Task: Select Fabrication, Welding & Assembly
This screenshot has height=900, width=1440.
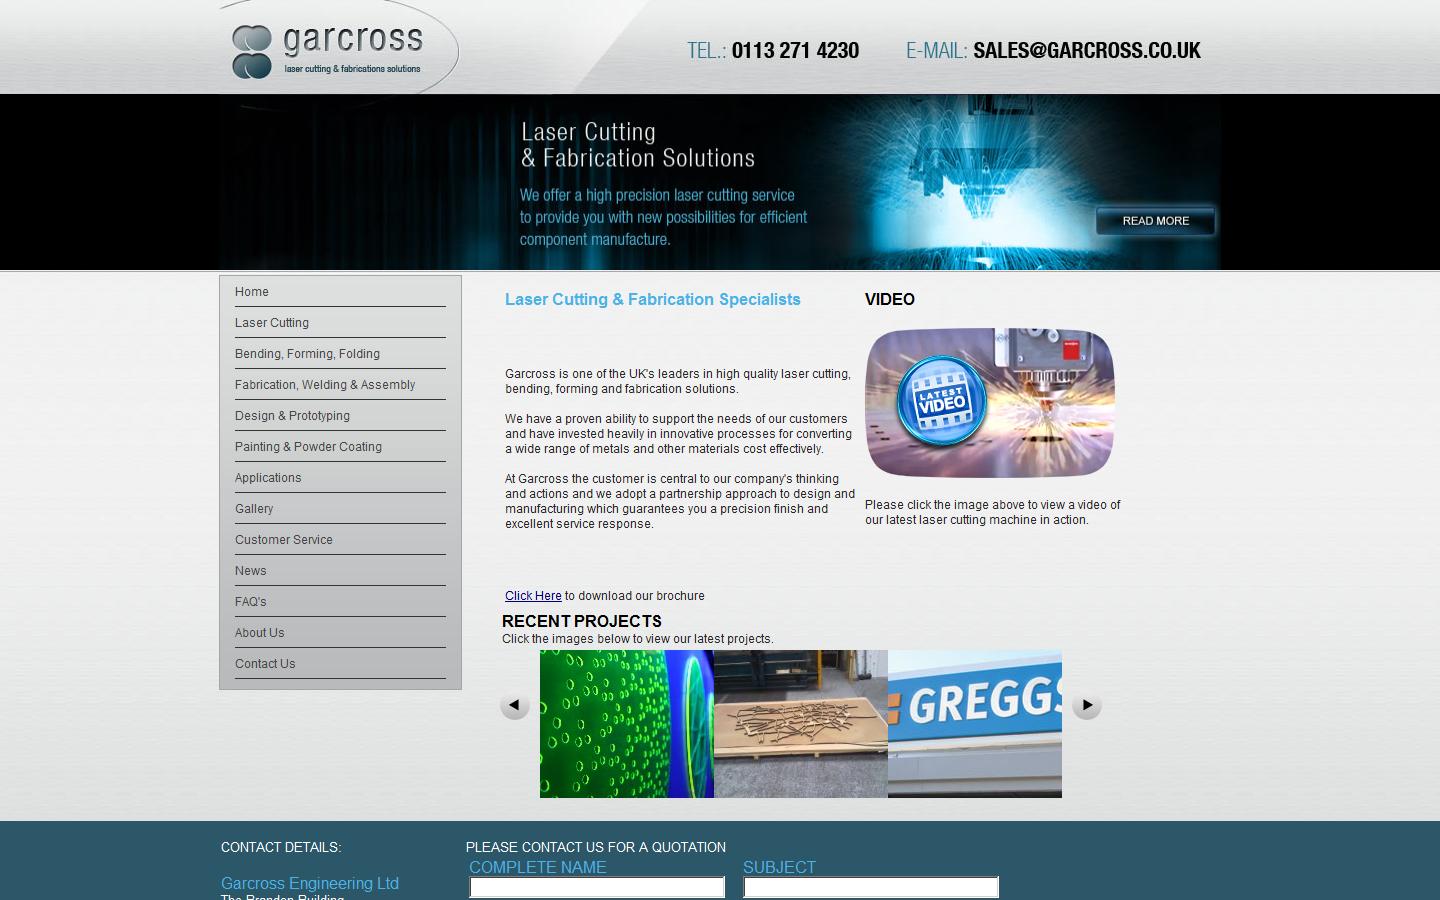Action: (x=325, y=384)
